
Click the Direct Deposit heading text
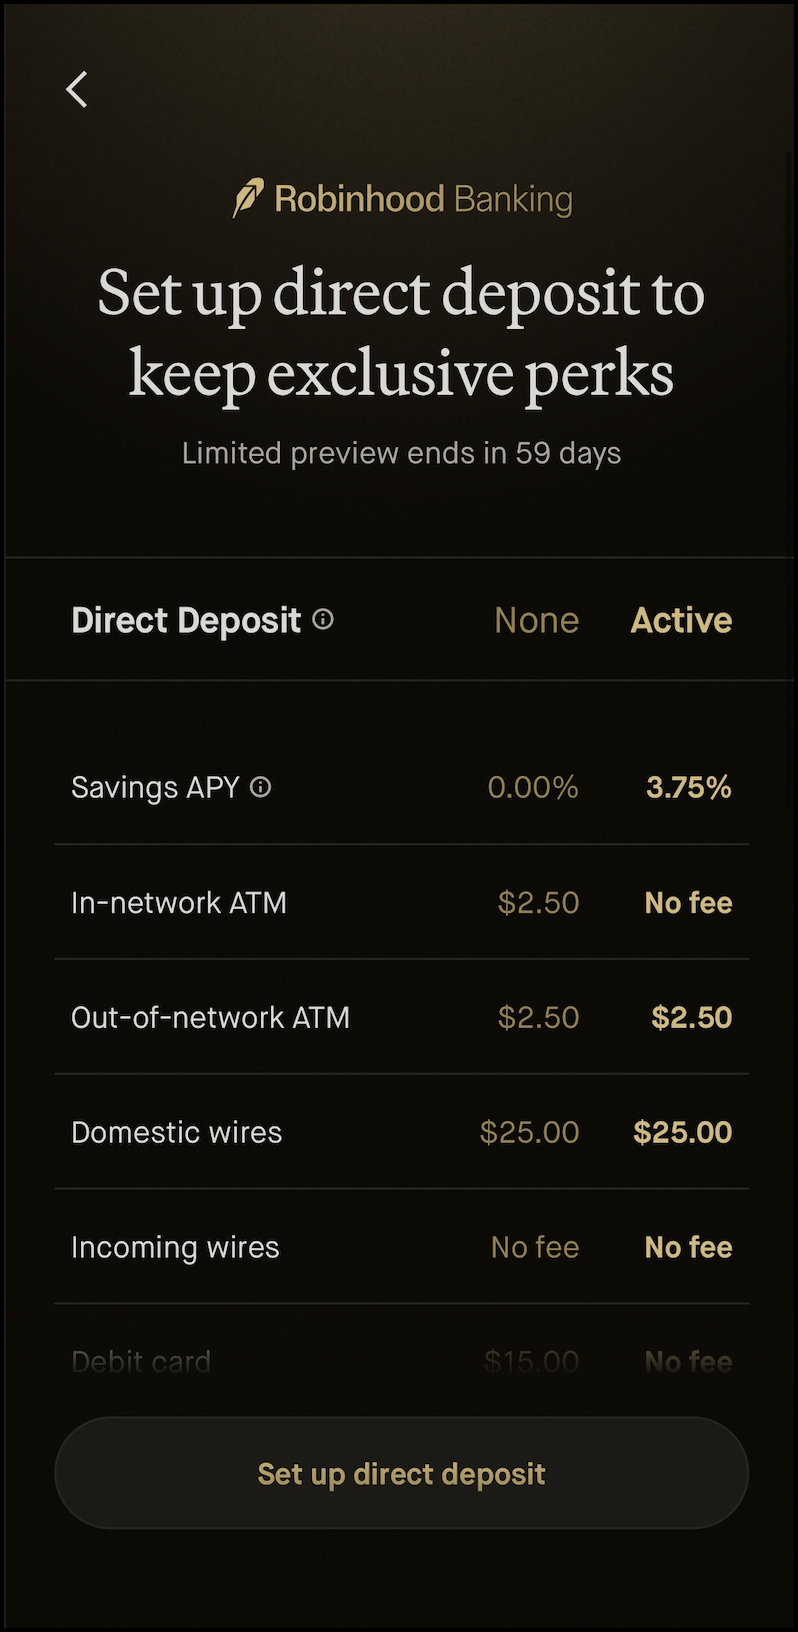tap(186, 620)
